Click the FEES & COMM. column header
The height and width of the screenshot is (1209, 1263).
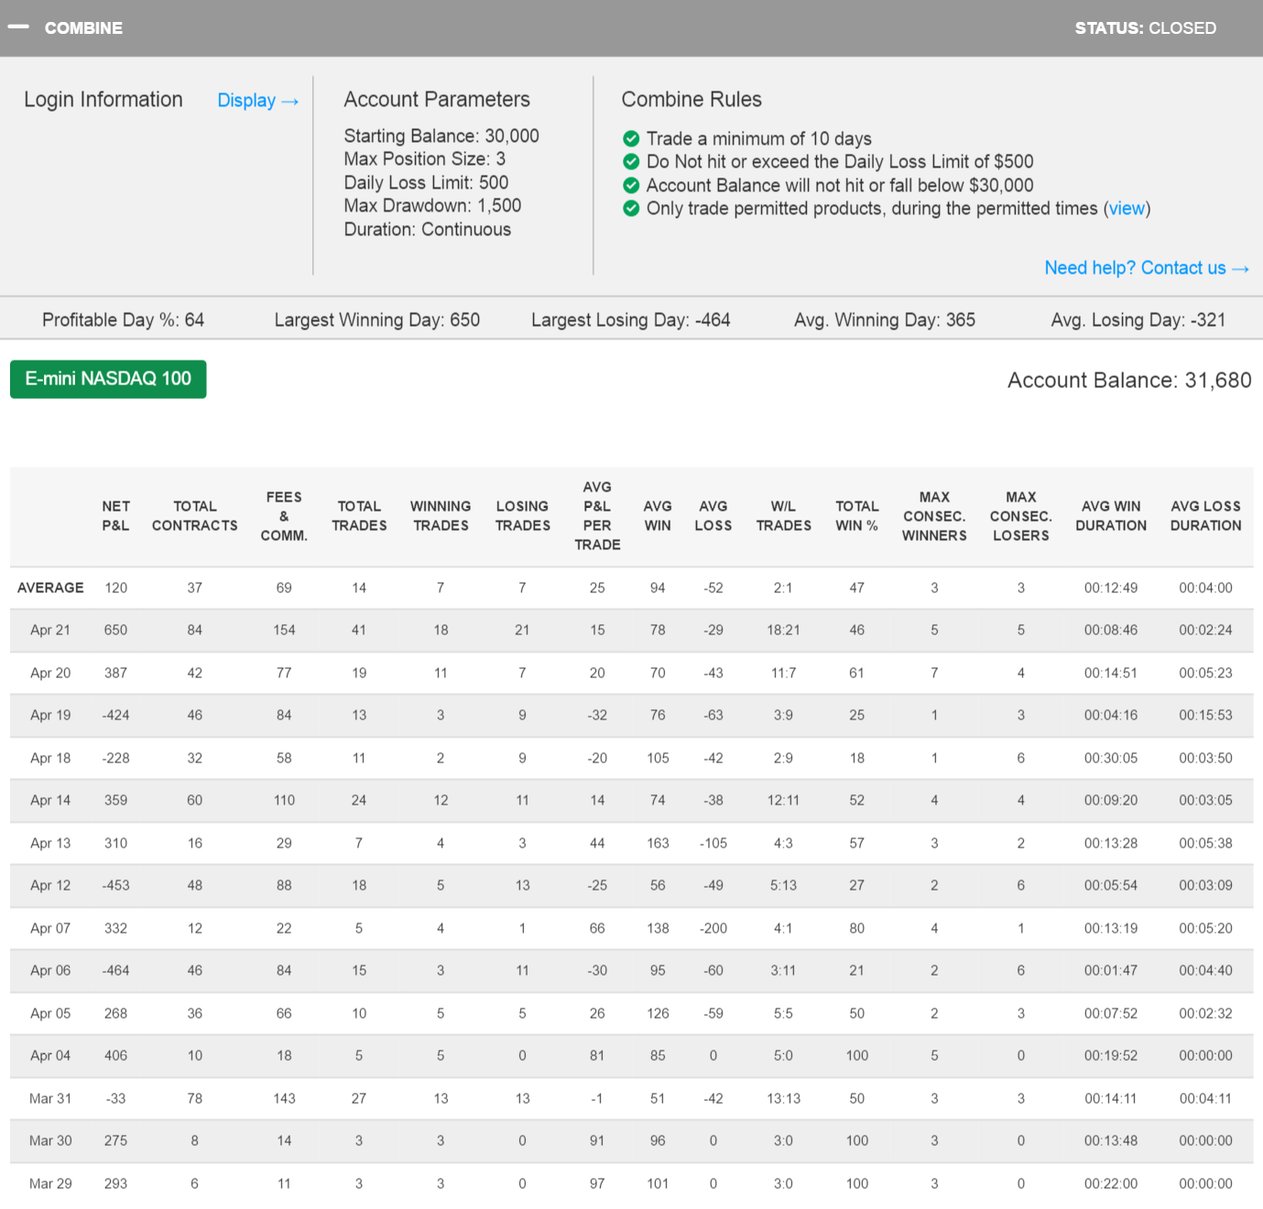[x=284, y=516]
